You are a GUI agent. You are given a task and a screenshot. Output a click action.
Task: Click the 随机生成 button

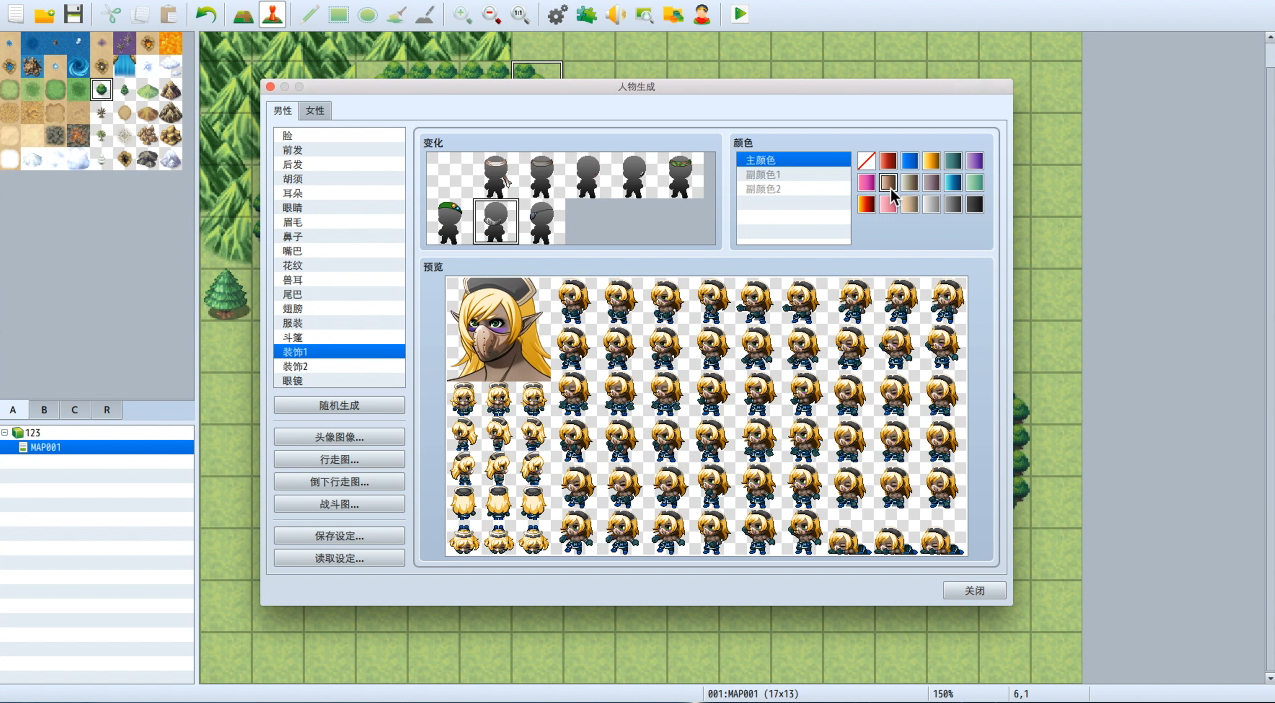[x=339, y=405]
